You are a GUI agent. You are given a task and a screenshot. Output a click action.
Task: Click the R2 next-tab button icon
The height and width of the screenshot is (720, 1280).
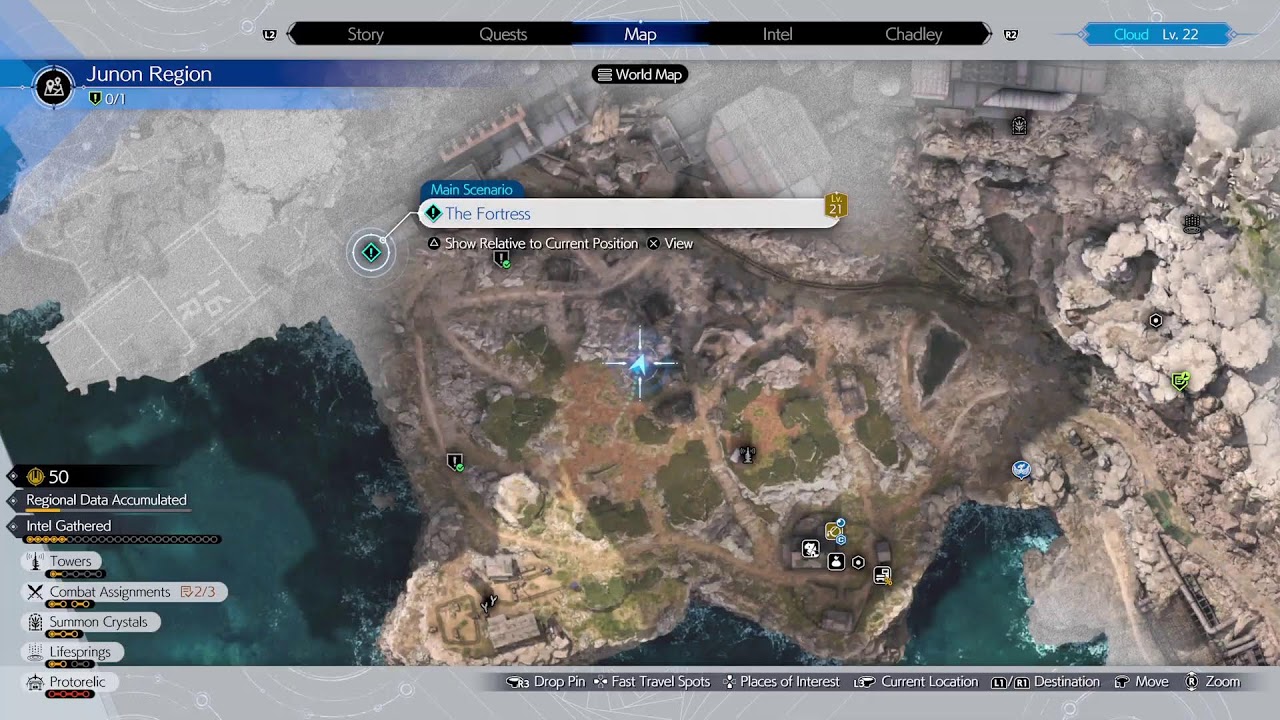(x=1011, y=35)
